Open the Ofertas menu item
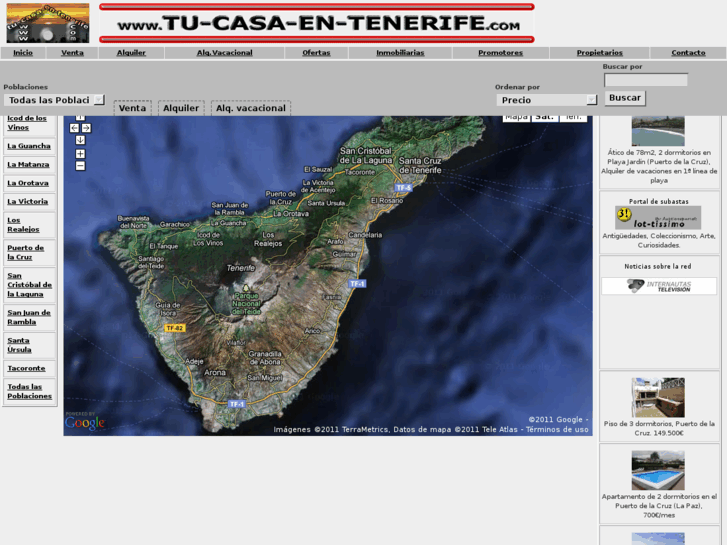Viewport: 727px width, 545px height. coord(316,52)
